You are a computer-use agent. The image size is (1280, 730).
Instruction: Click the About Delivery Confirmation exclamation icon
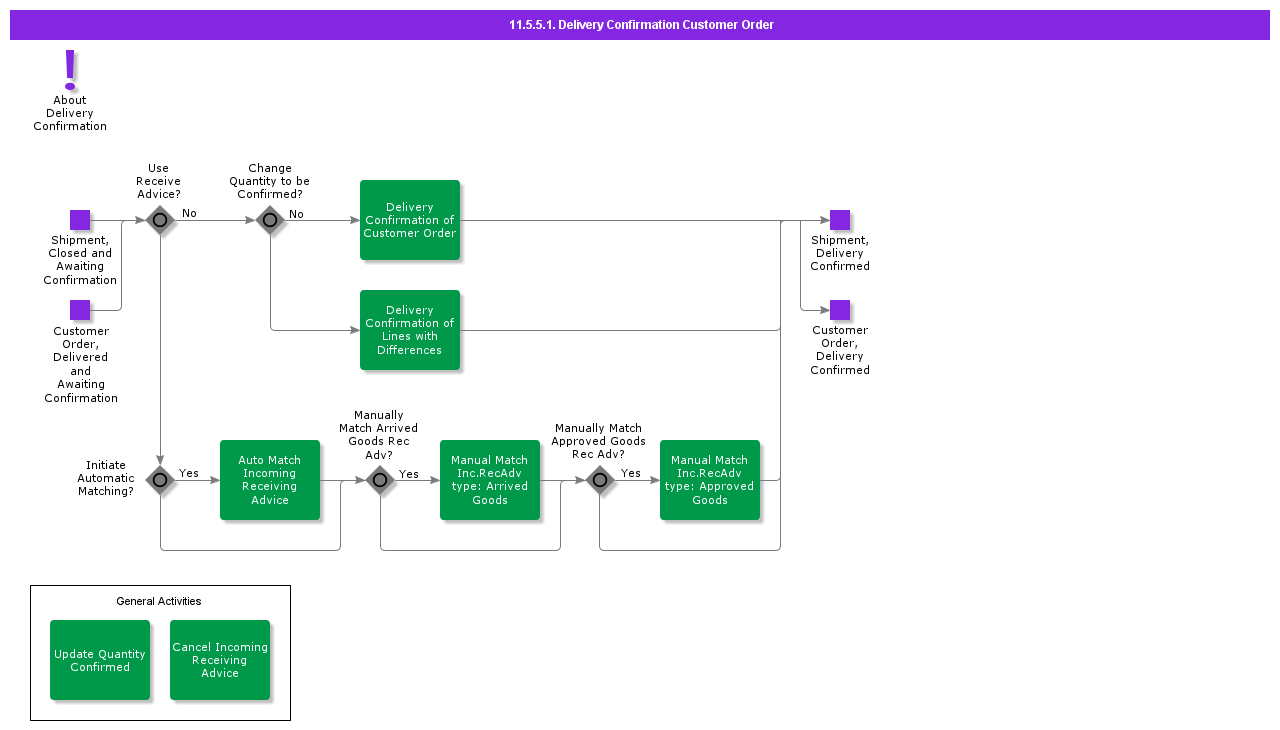pos(70,70)
